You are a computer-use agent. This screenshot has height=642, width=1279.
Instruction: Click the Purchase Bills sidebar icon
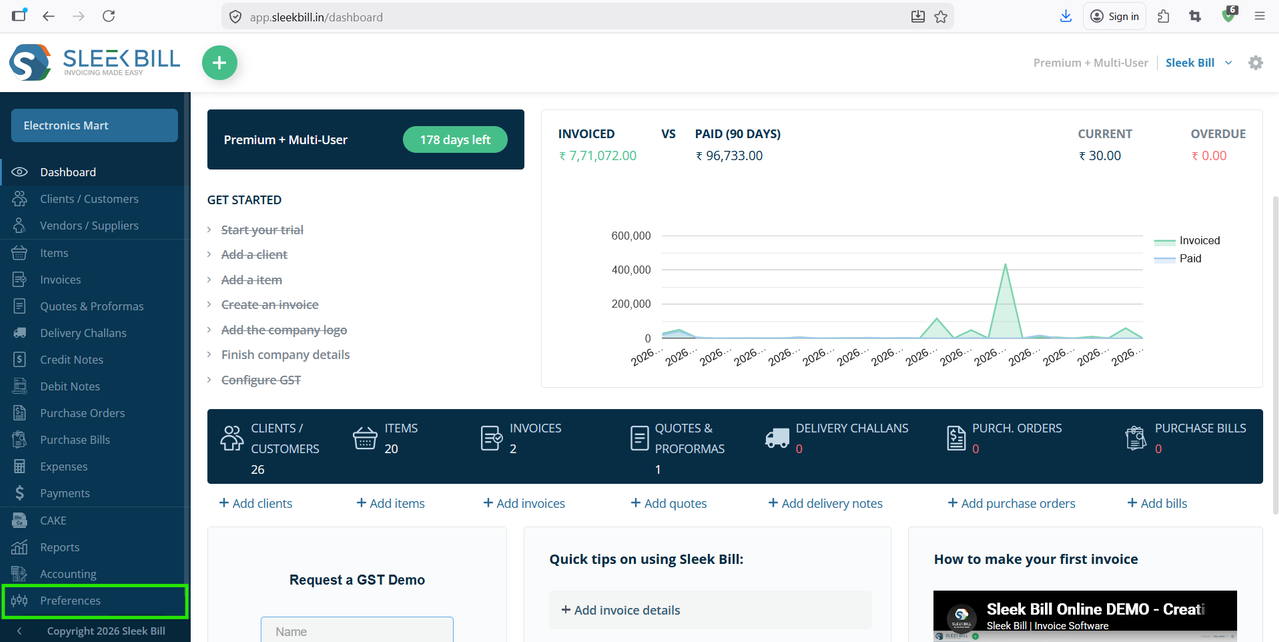coord(19,440)
